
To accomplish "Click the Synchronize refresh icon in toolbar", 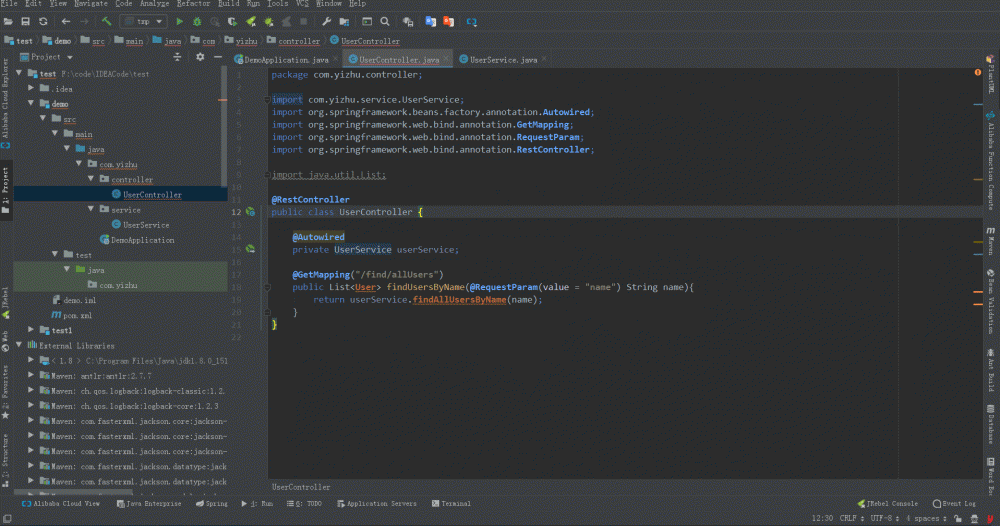I will 43,21.
